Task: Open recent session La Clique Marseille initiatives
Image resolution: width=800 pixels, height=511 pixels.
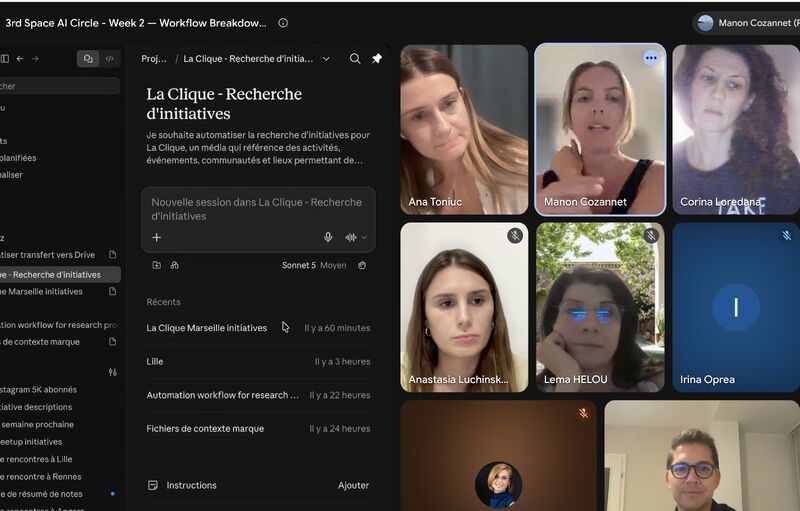Action: point(258,328)
